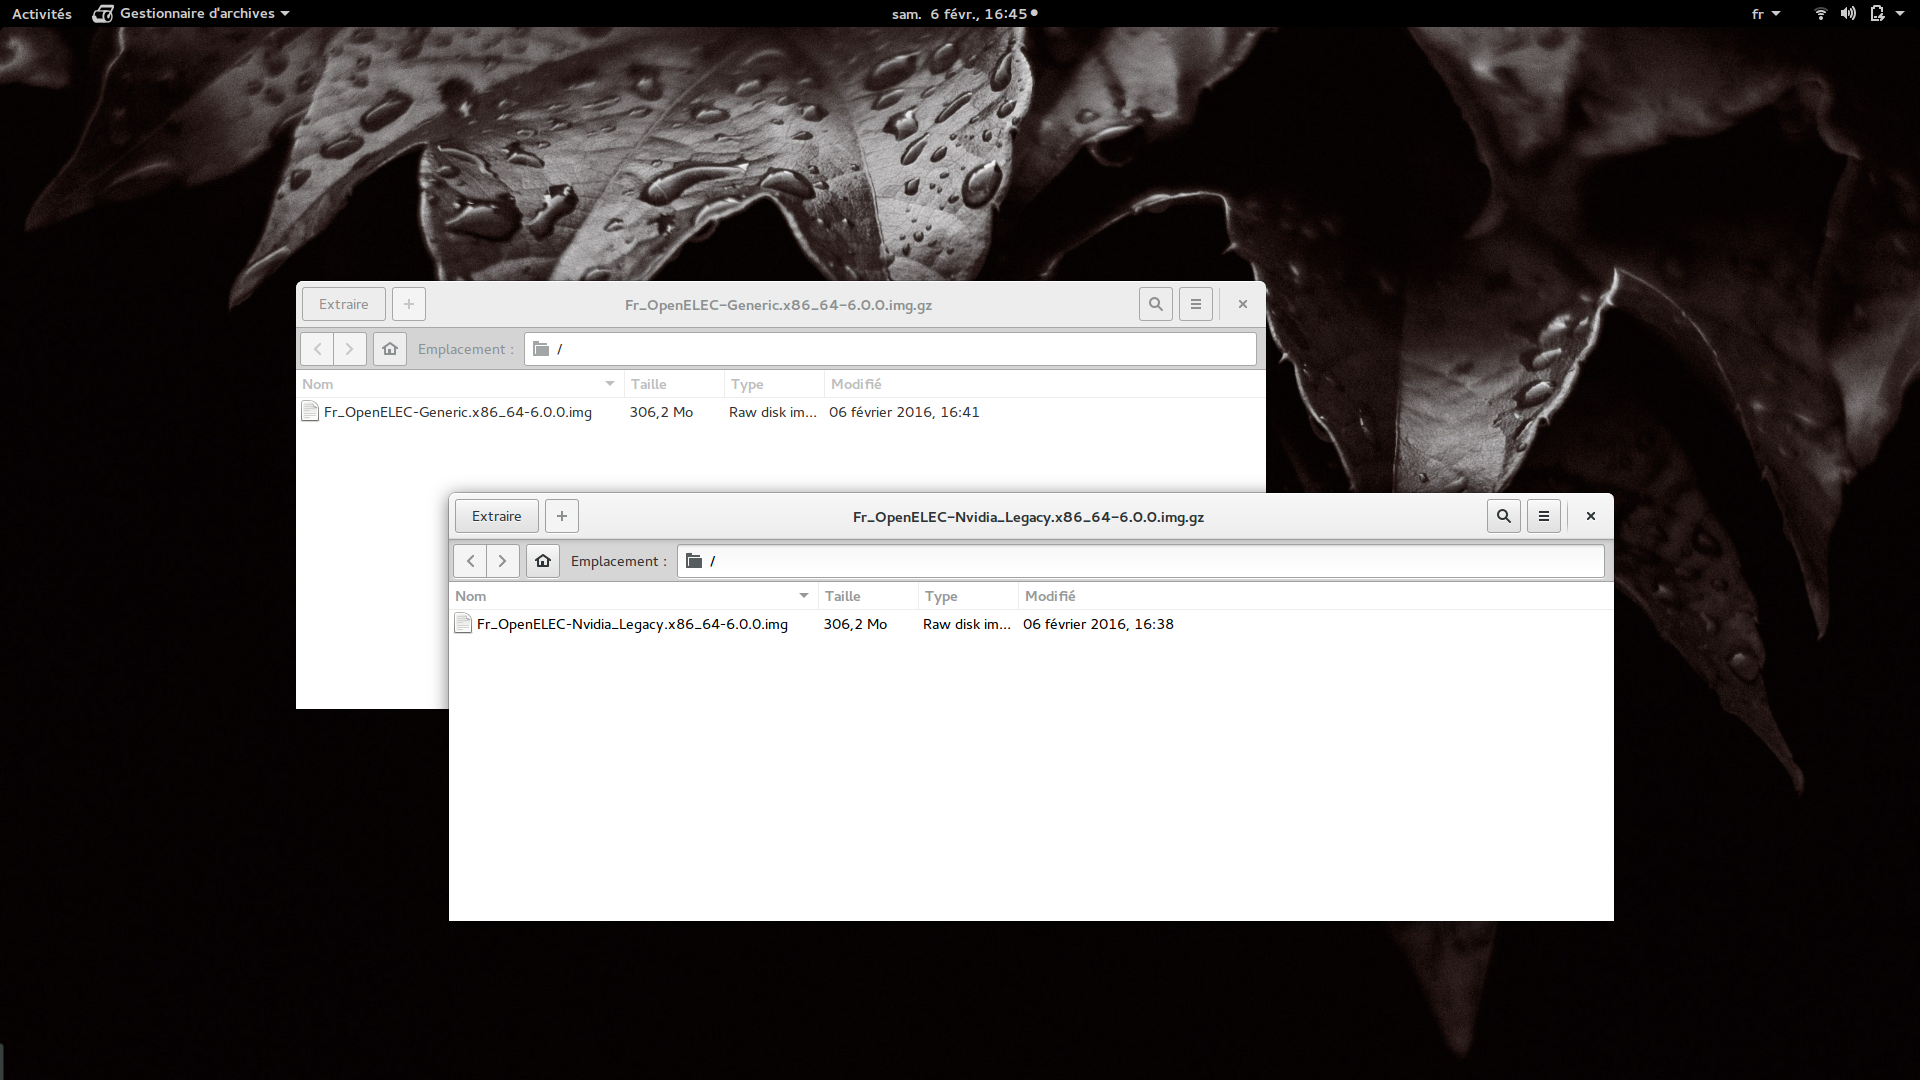Sort by Type column in Generic window
Screen dimensions: 1920x1080
(774, 384)
